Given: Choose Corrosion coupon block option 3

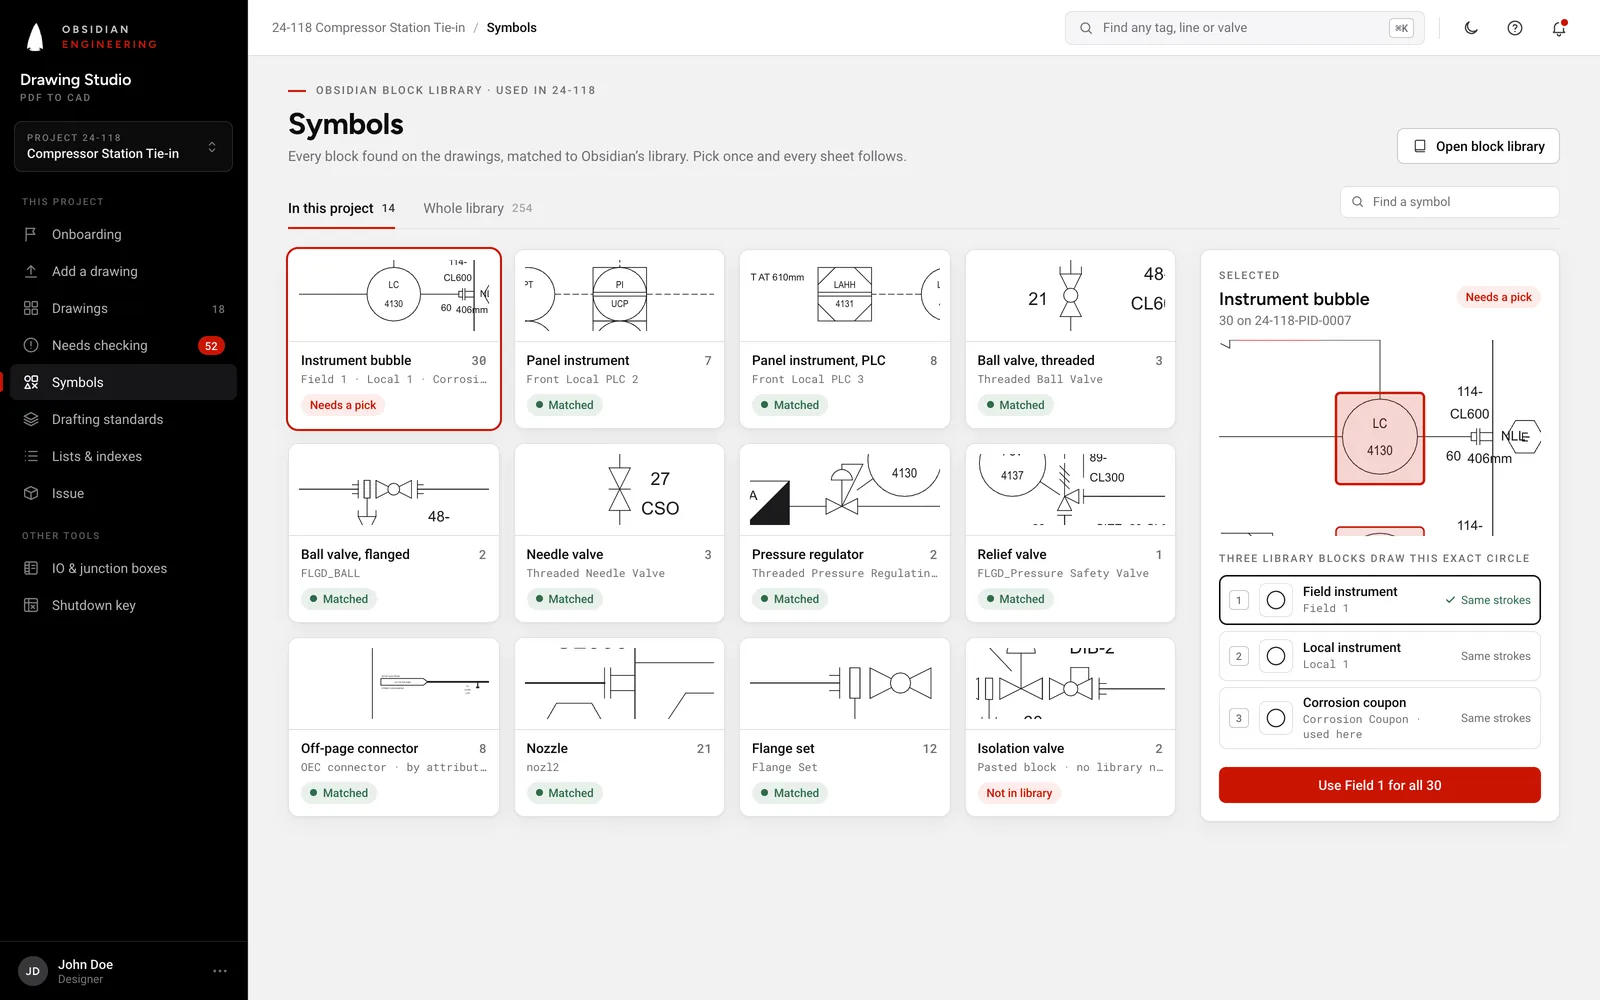Looking at the screenshot, I should (1380, 718).
